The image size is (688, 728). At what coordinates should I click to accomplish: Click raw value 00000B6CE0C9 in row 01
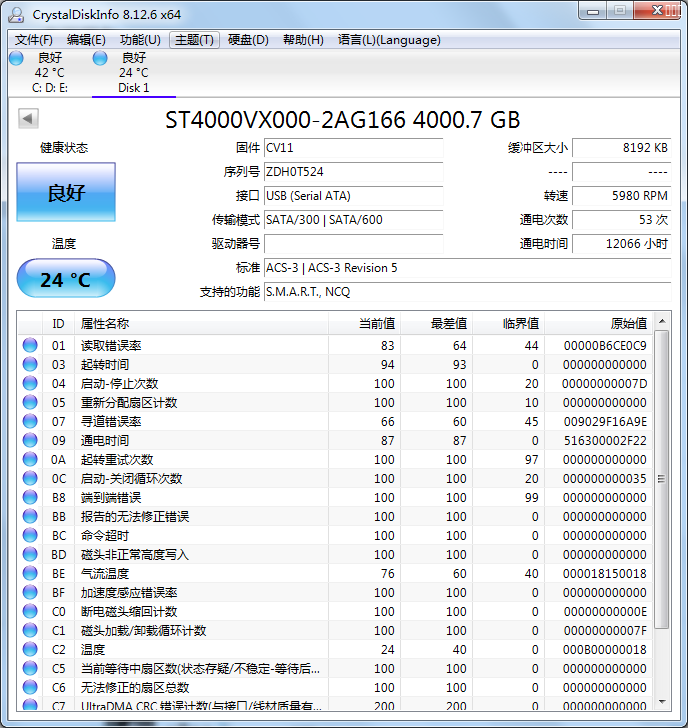tap(605, 345)
